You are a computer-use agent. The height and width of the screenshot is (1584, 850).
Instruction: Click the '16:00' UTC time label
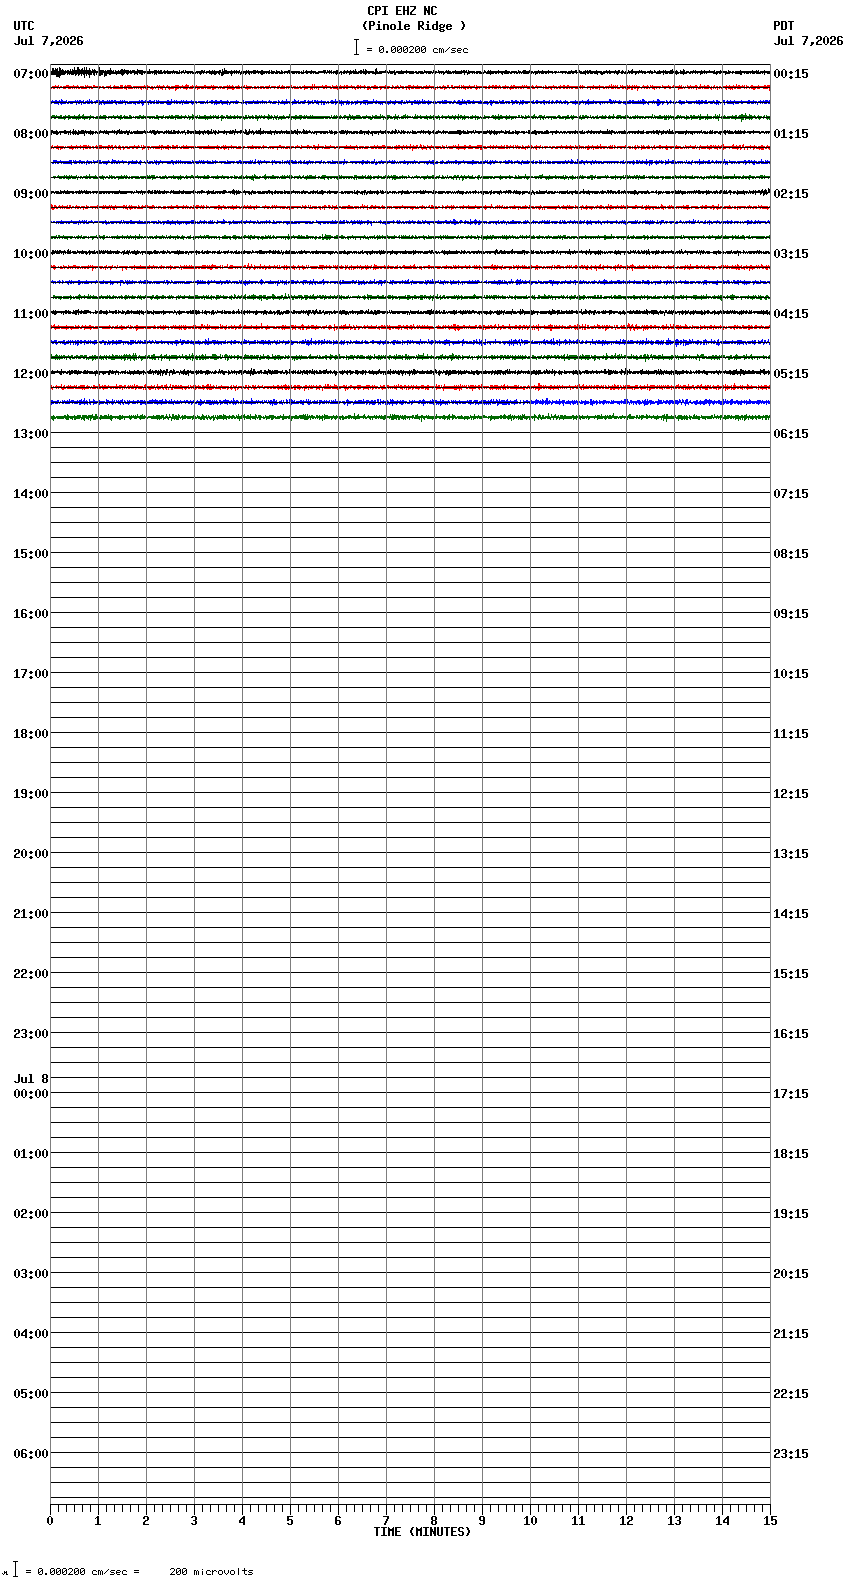coord(31,614)
